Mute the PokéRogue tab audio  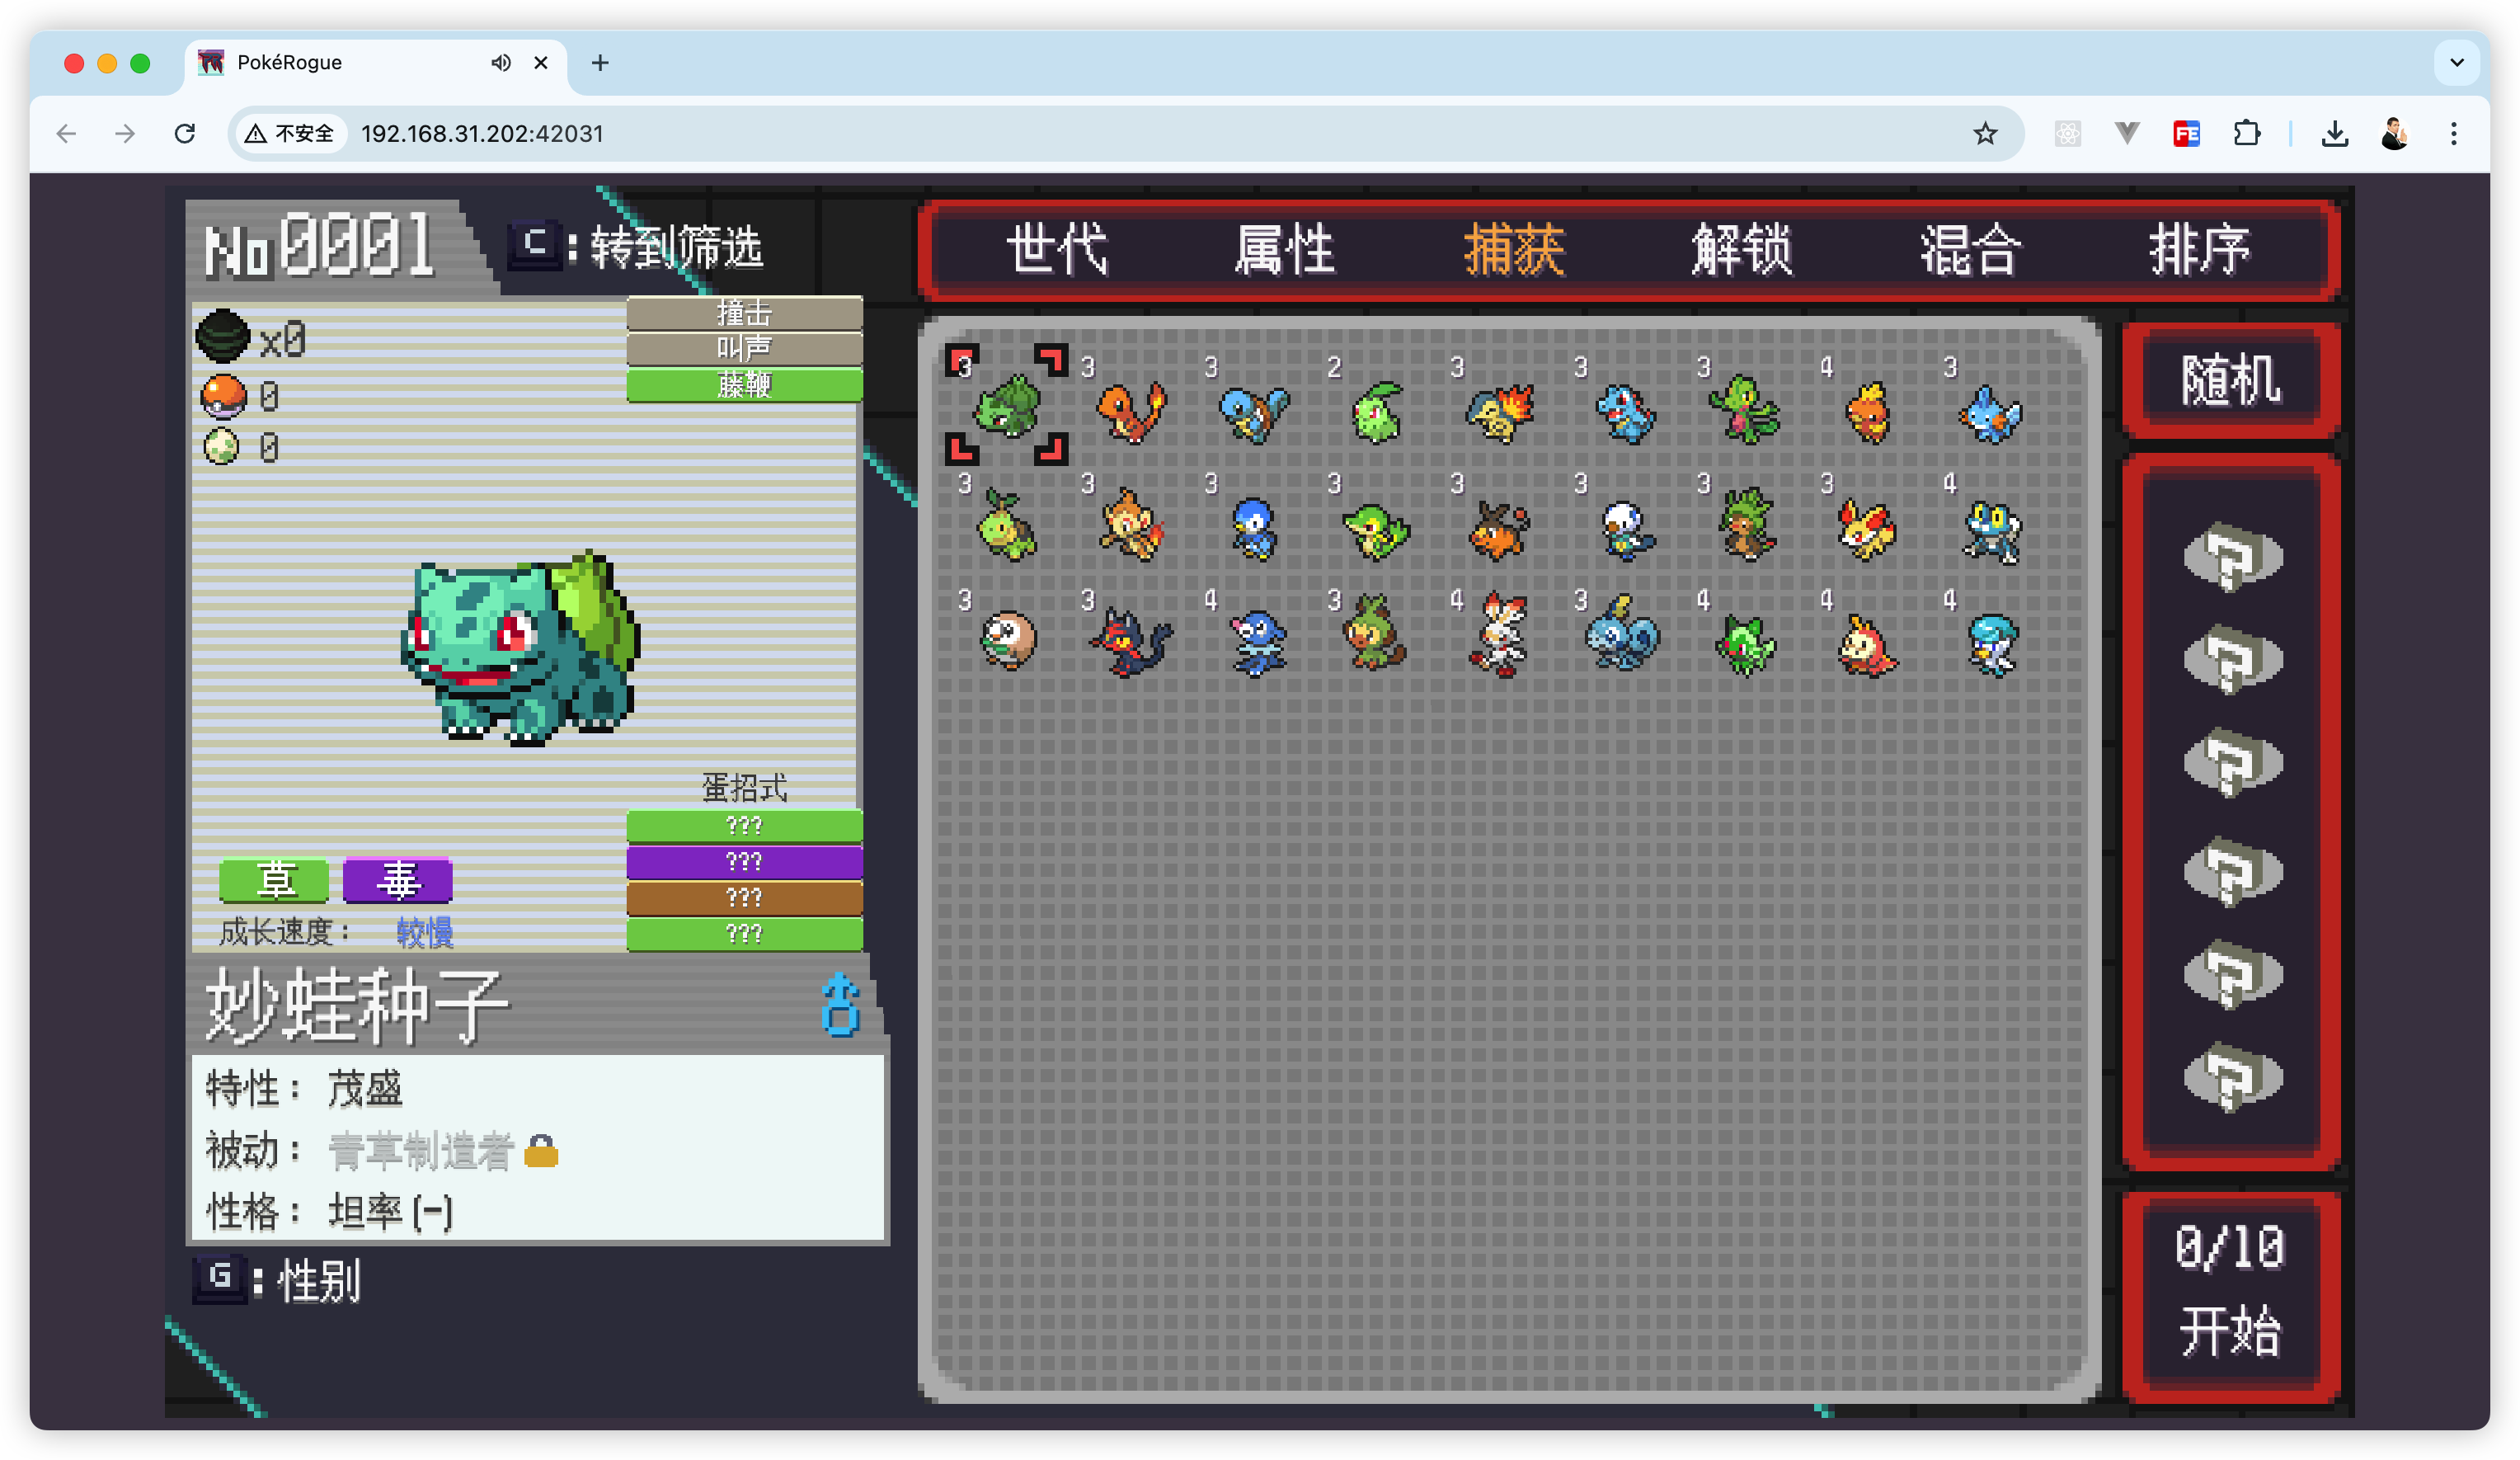501,63
